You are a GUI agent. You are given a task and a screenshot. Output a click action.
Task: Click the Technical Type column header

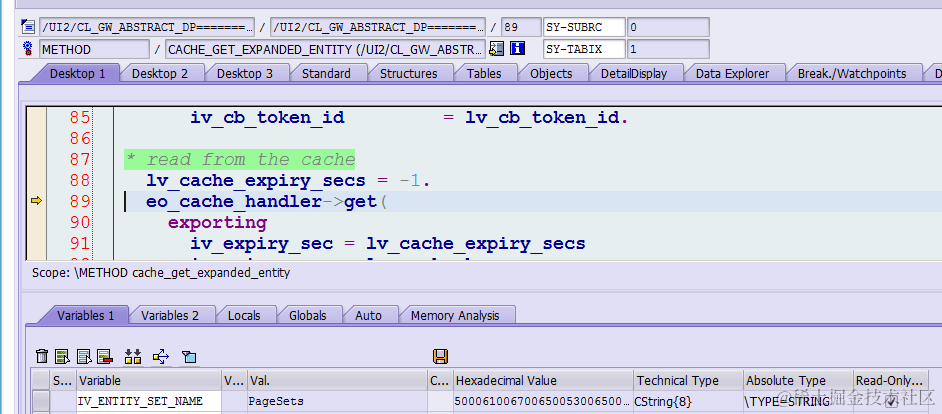(x=688, y=380)
